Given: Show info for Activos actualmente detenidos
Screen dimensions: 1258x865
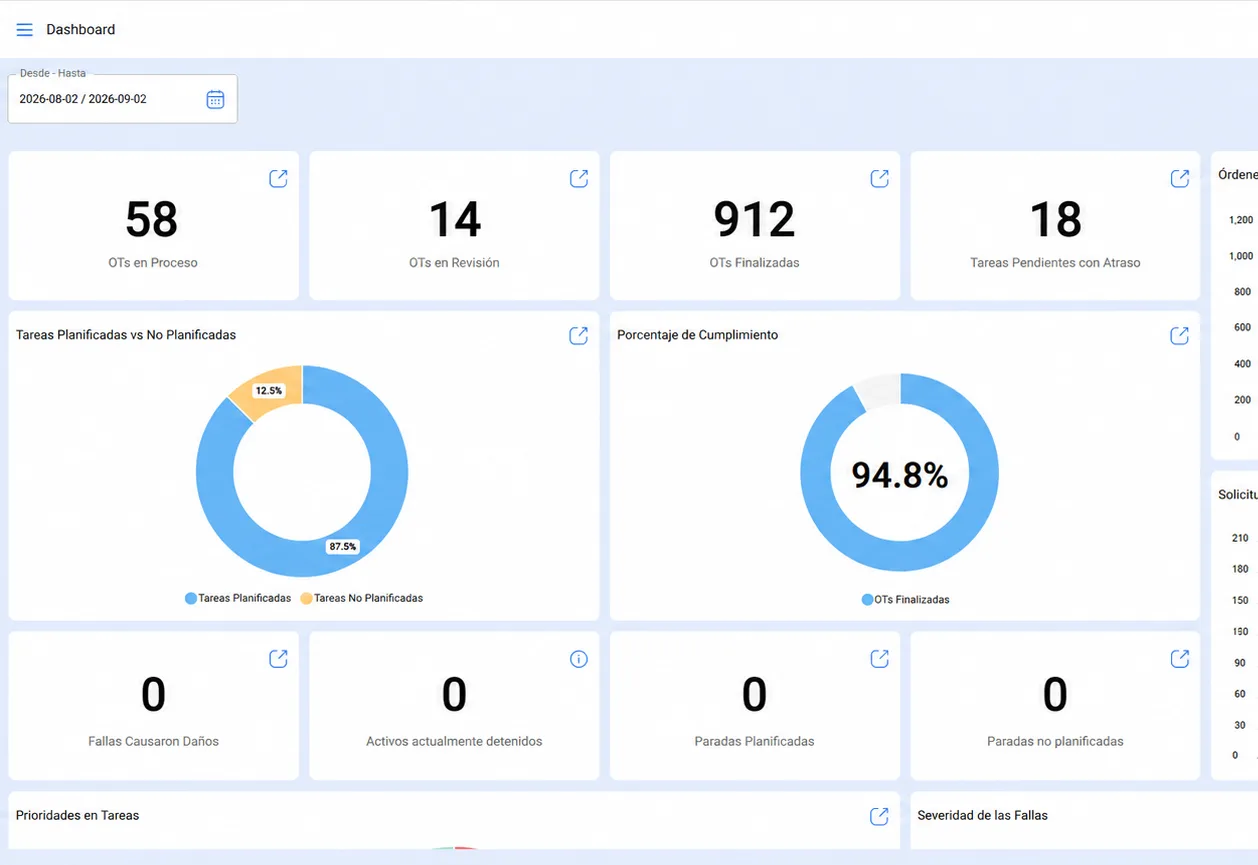Looking at the screenshot, I should click(579, 658).
